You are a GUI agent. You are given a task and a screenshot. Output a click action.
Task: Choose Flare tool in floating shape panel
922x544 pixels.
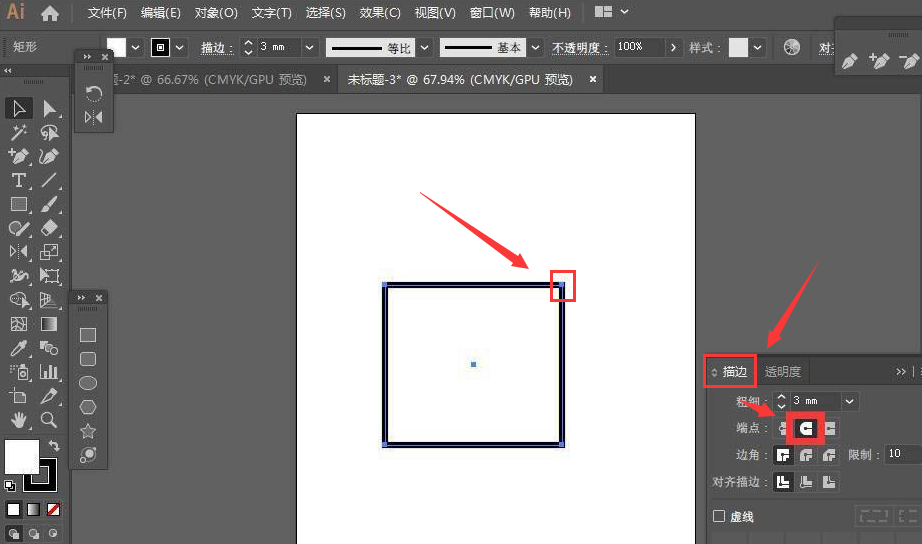(88, 455)
